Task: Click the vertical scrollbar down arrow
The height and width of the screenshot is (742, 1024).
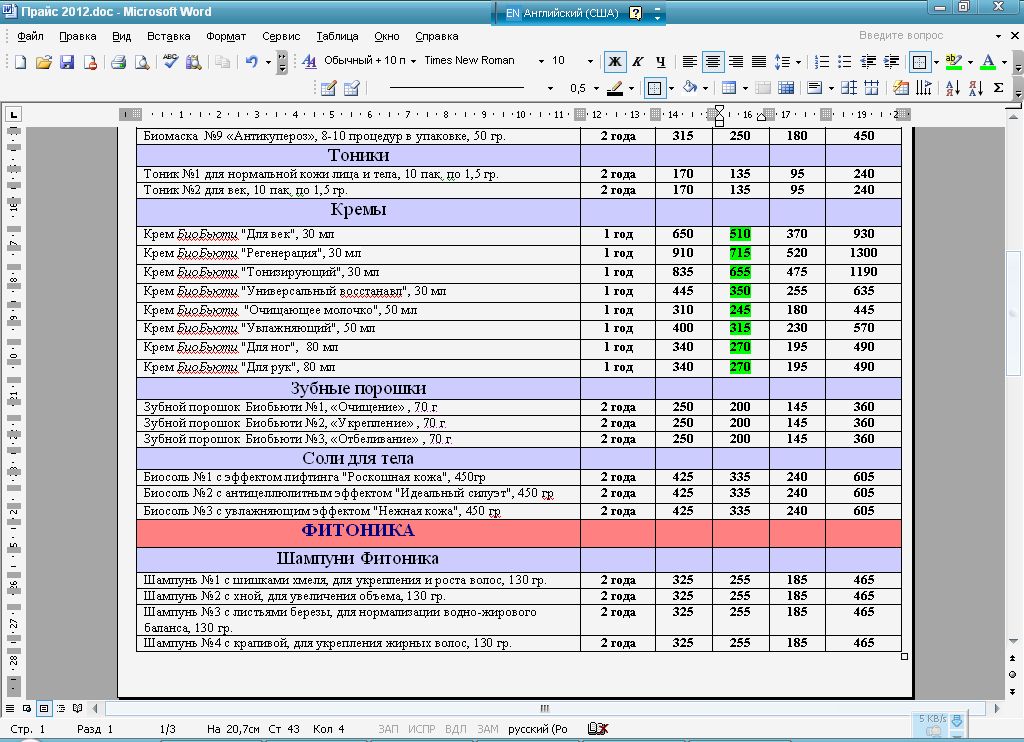Action: [x=1013, y=641]
